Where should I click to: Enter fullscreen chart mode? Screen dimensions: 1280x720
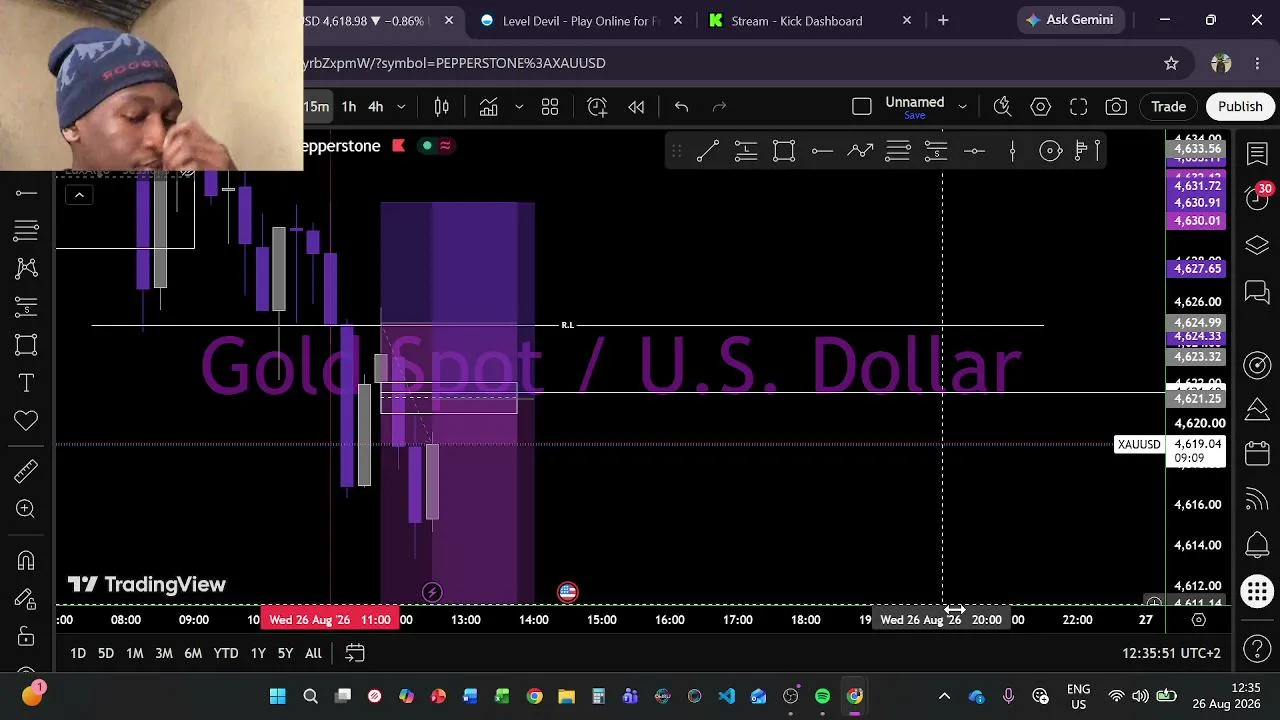pos(1078,107)
